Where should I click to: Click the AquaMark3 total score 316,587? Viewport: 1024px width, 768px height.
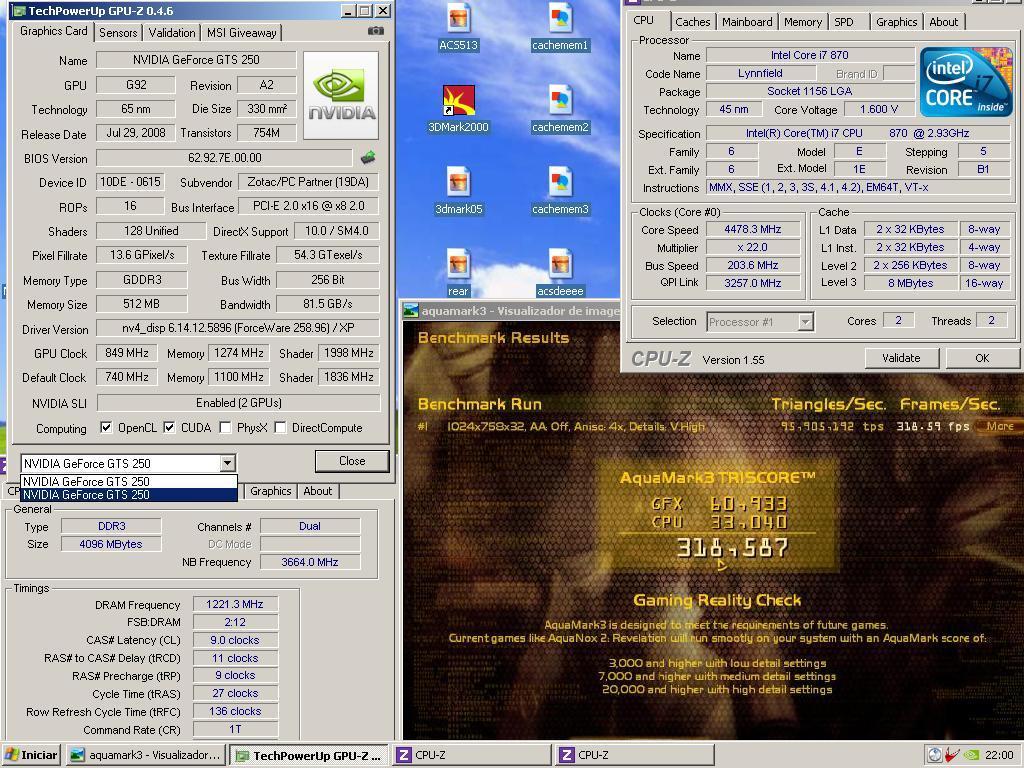(731, 548)
